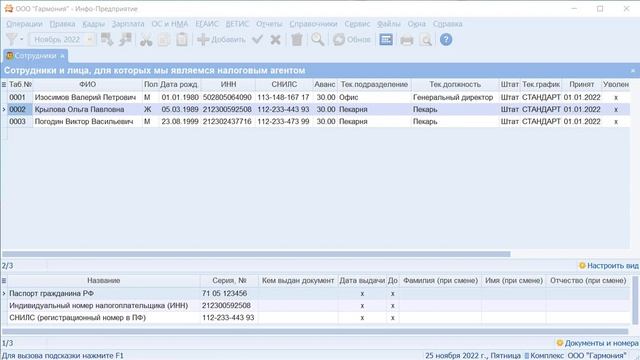The image size is (640, 360).
Task: Click the Обнов refresh button
Action: tap(352, 40)
